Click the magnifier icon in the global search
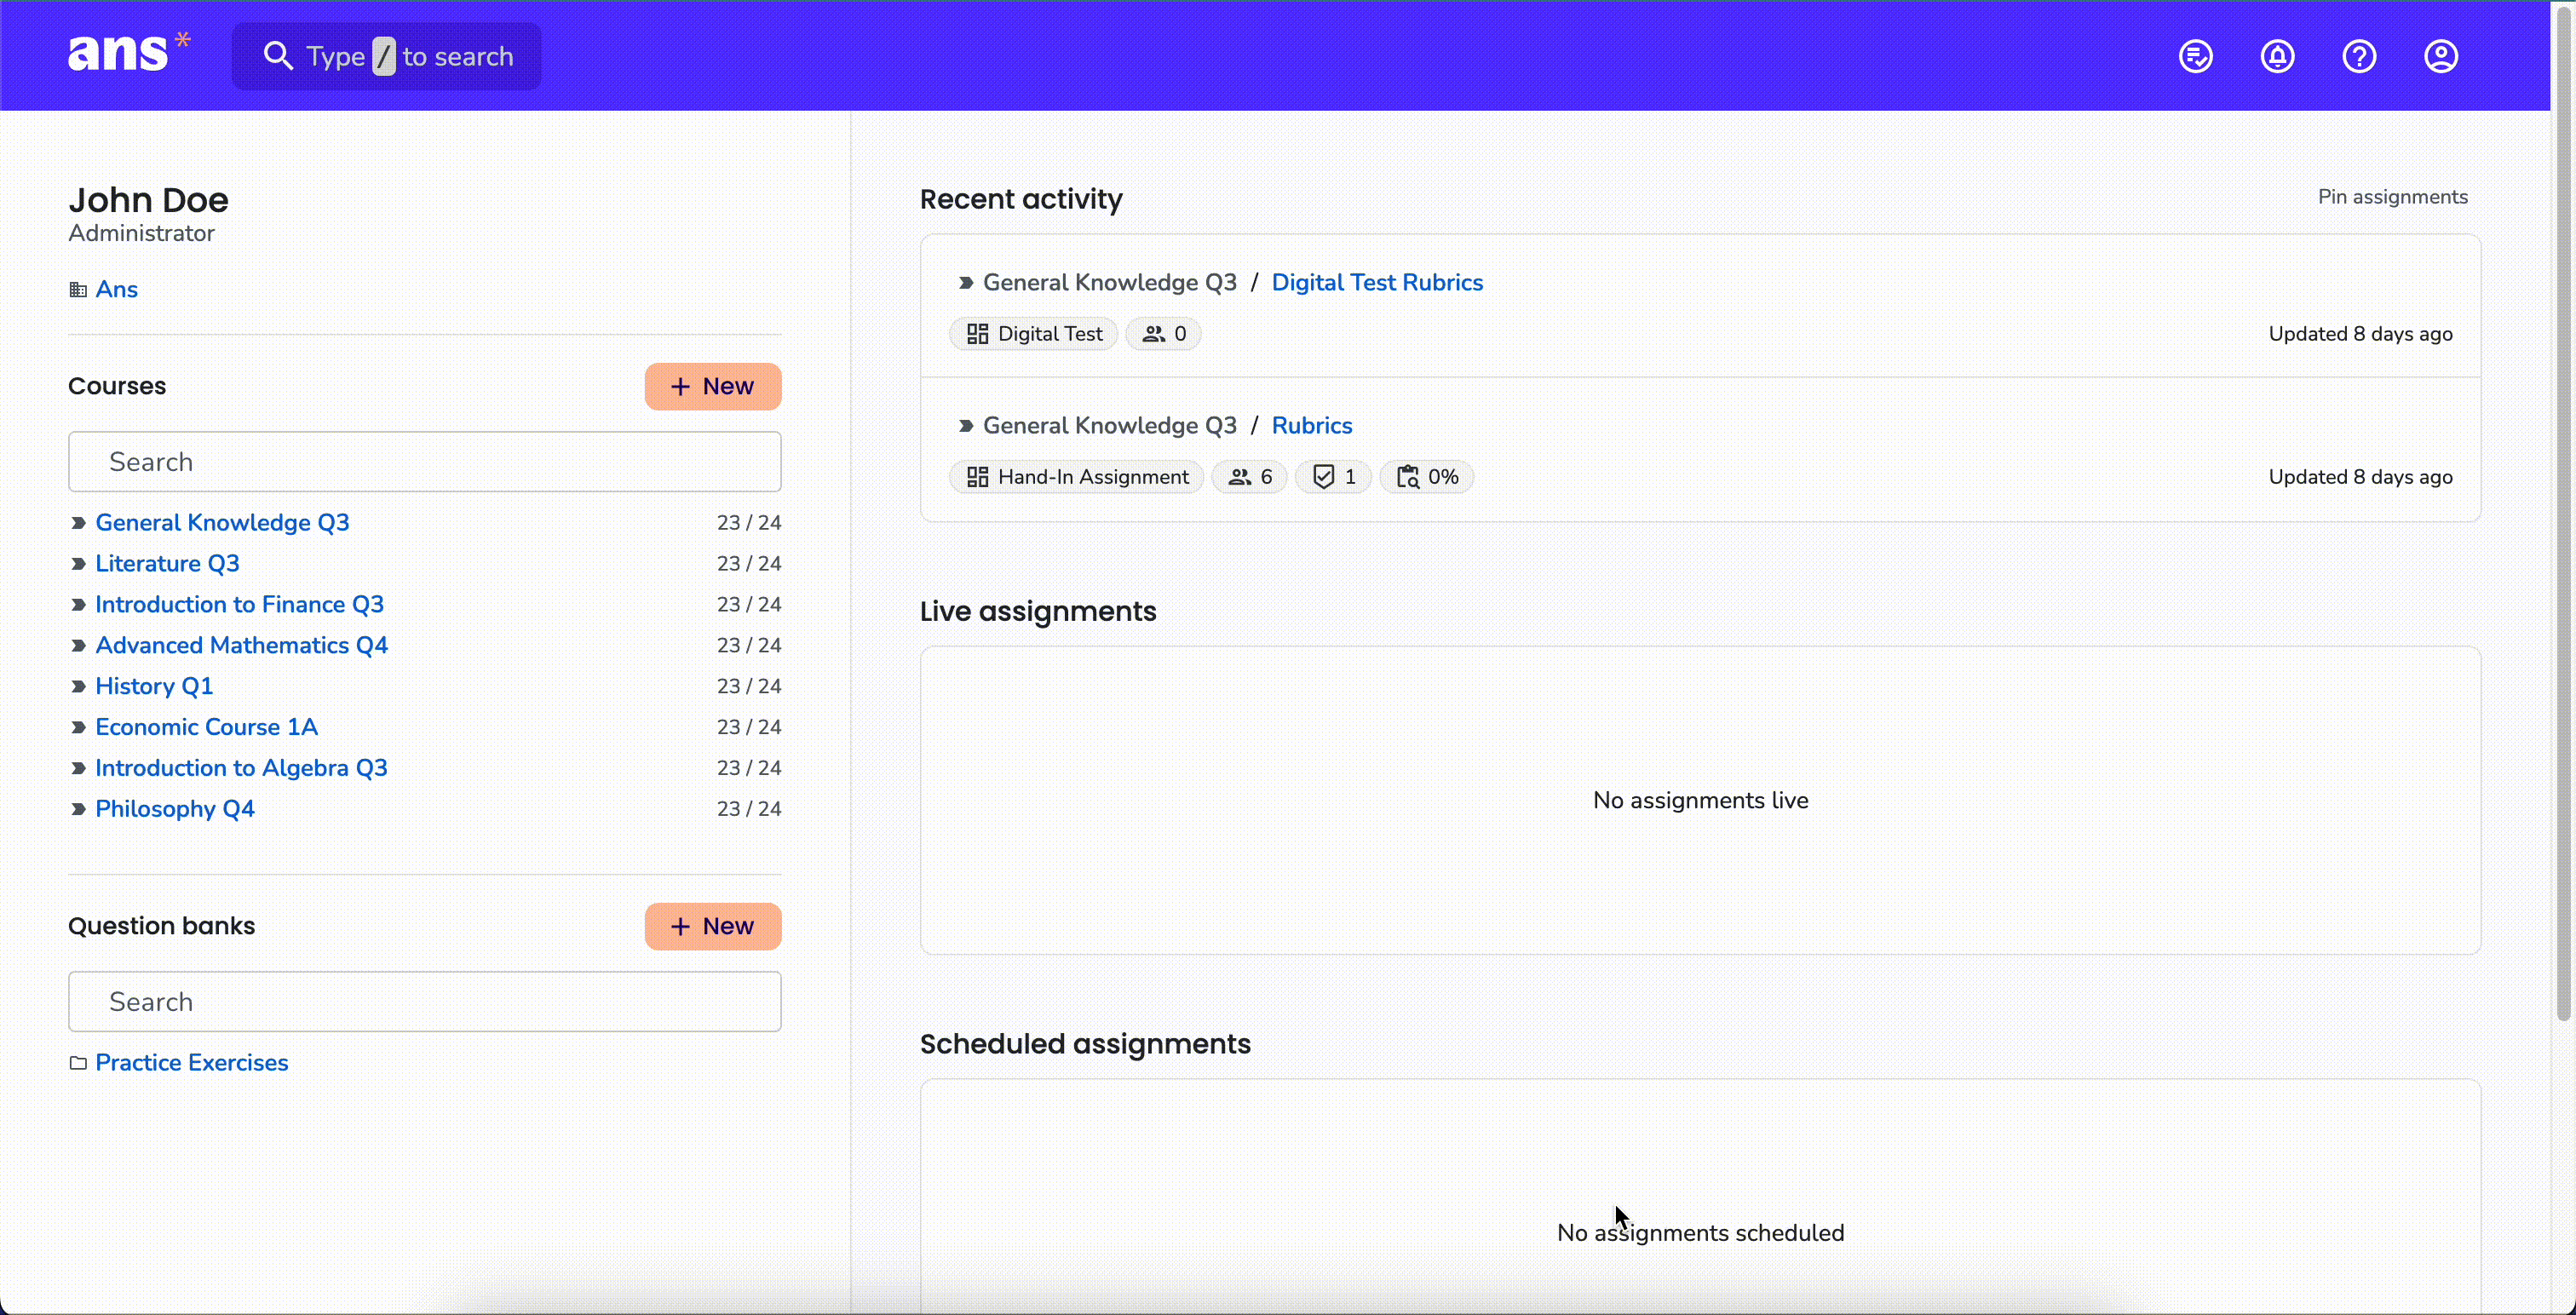The width and height of the screenshot is (2576, 1315). [278, 56]
